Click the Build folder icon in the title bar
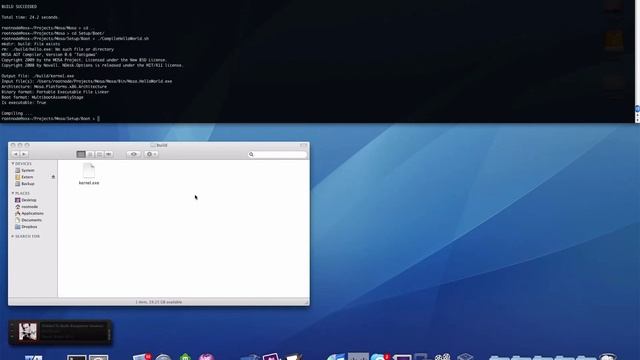 pyautogui.click(x=153, y=145)
